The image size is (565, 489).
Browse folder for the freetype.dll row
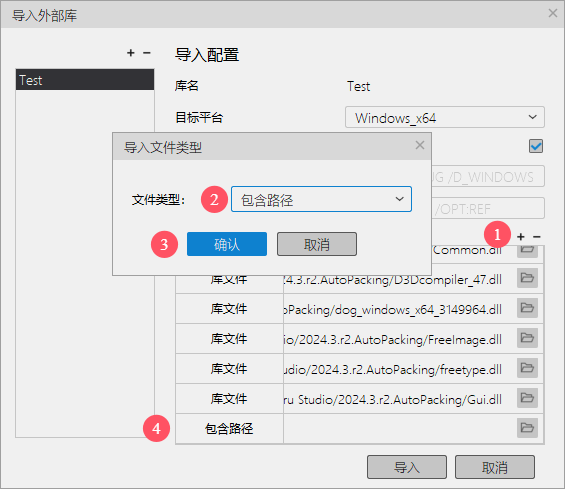[528, 368]
